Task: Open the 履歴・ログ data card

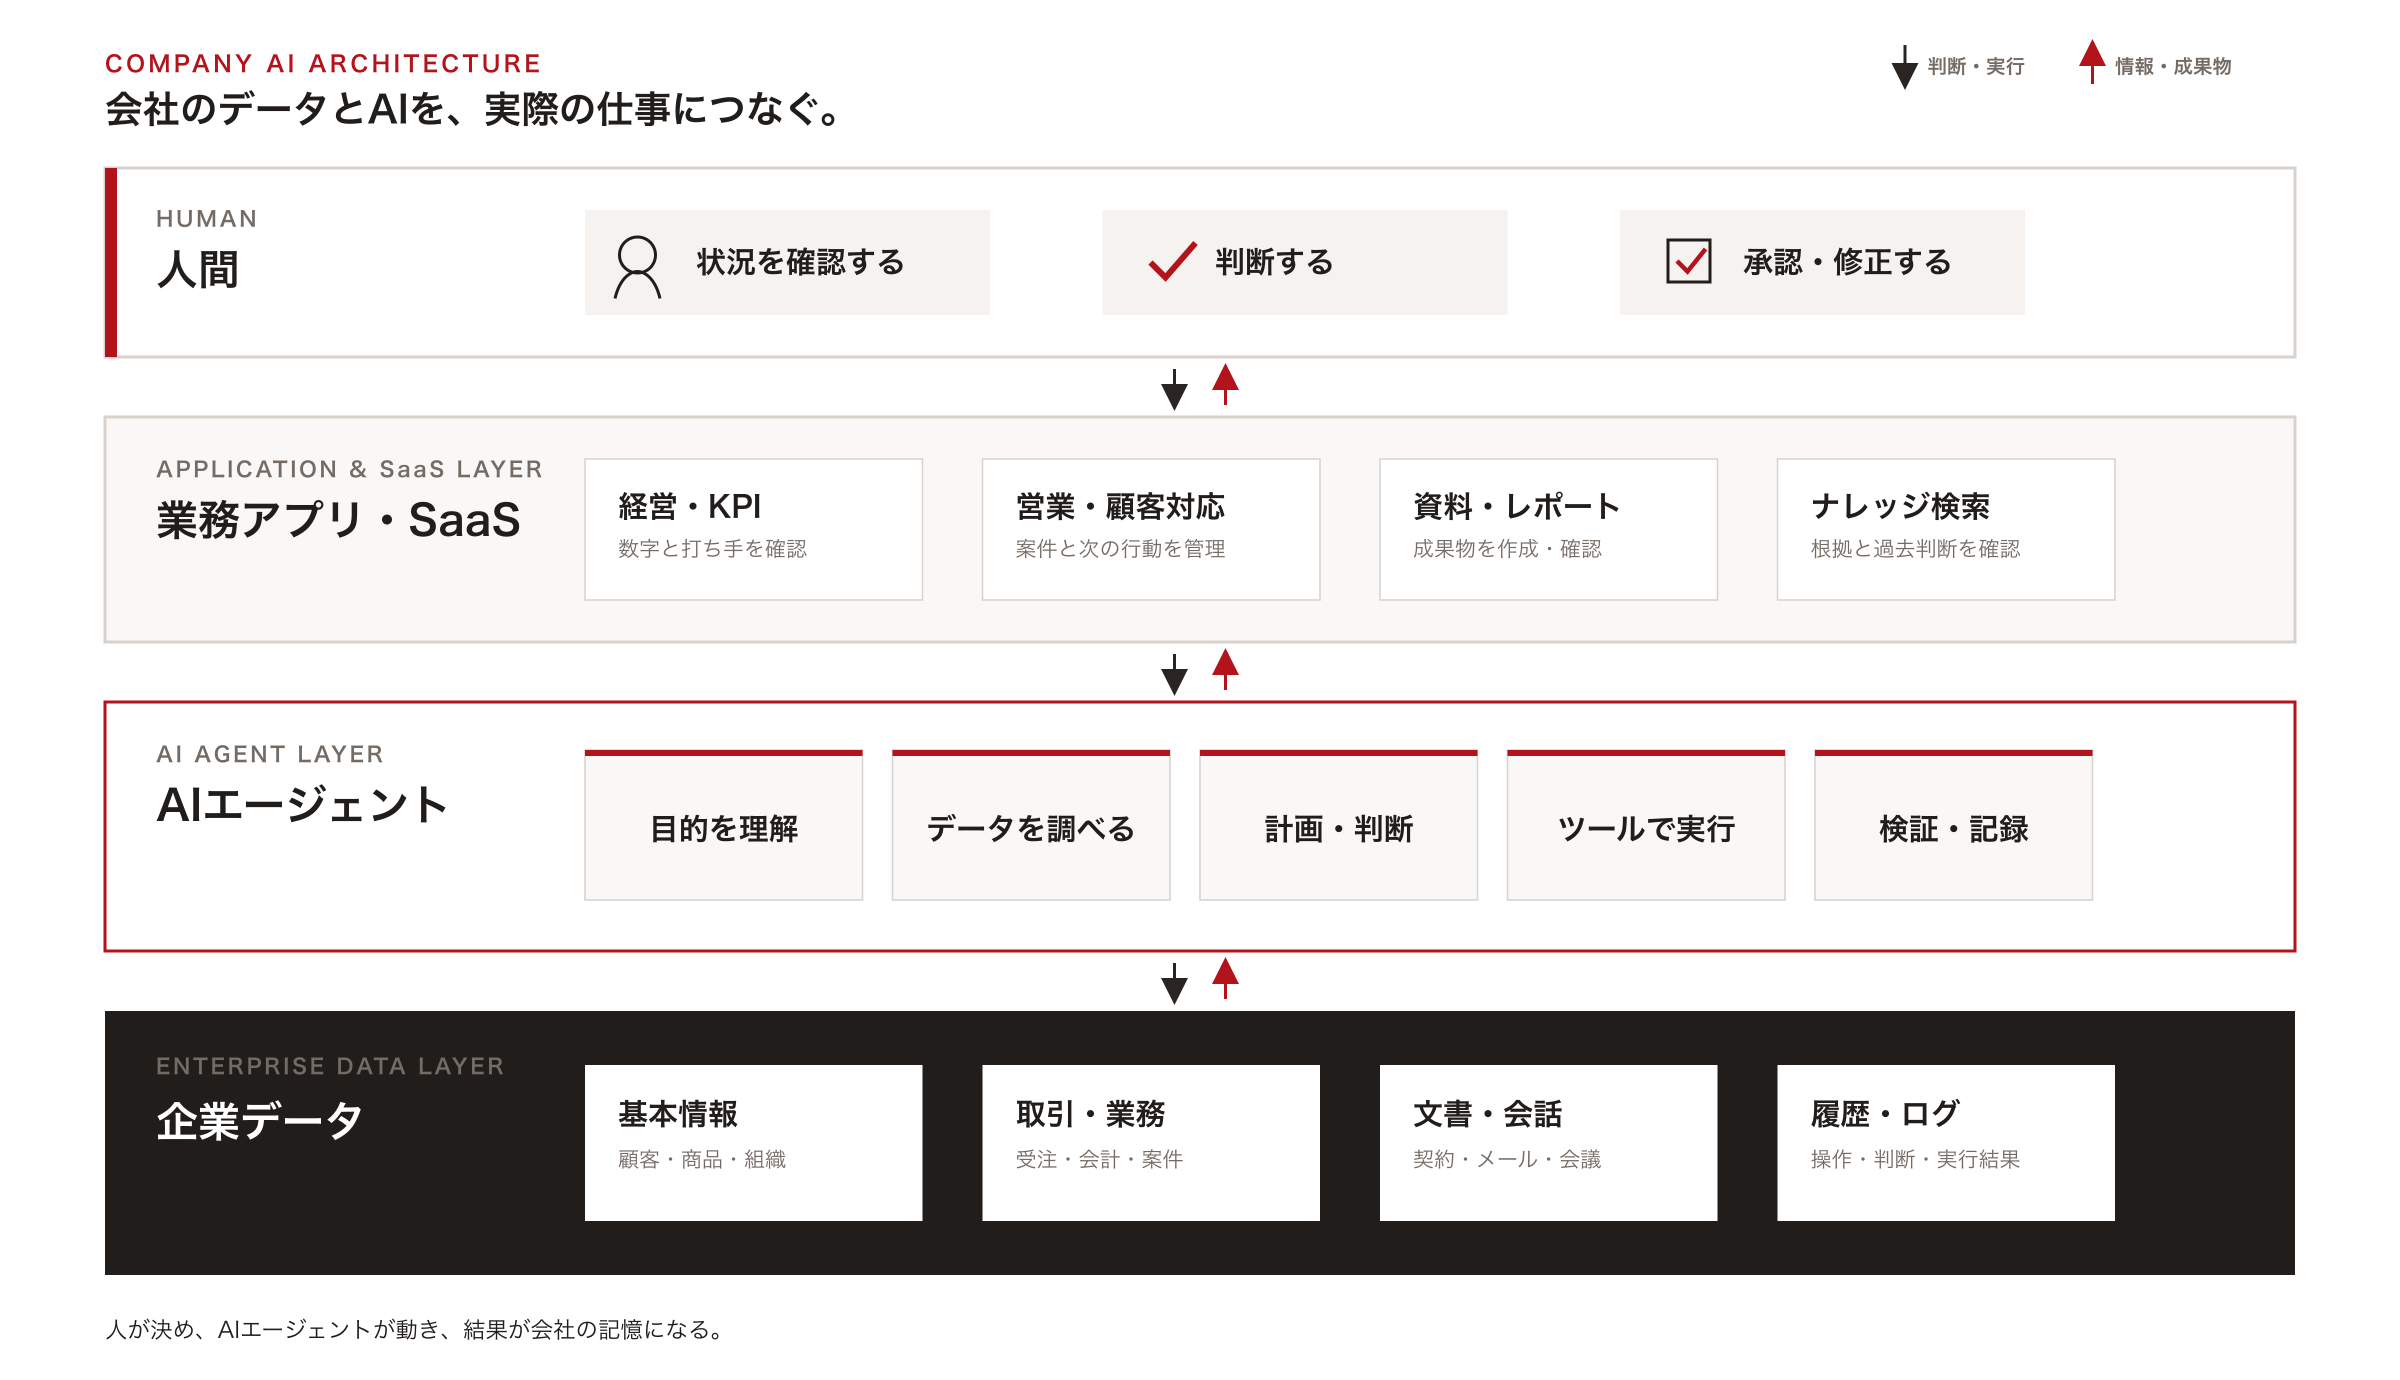Action: pos(1946,1142)
